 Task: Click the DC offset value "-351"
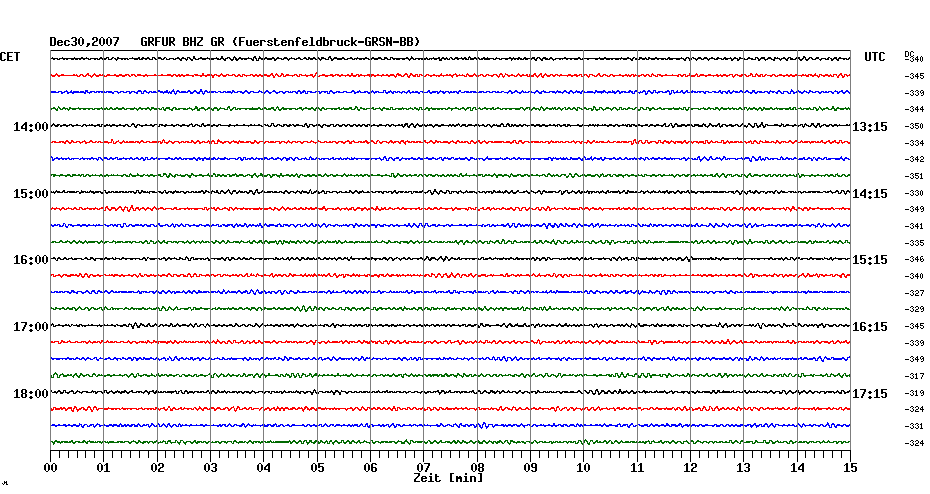(x=914, y=176)
